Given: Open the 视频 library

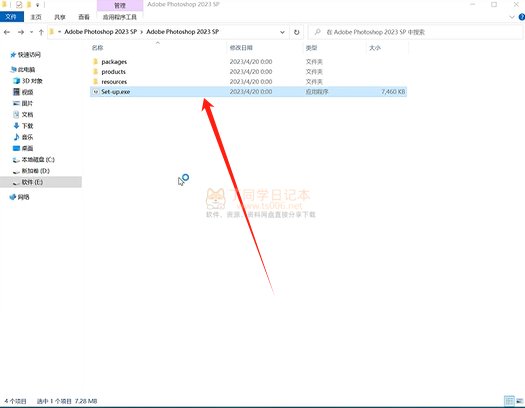Looking at the screenshot, I should tap(27, 92).
